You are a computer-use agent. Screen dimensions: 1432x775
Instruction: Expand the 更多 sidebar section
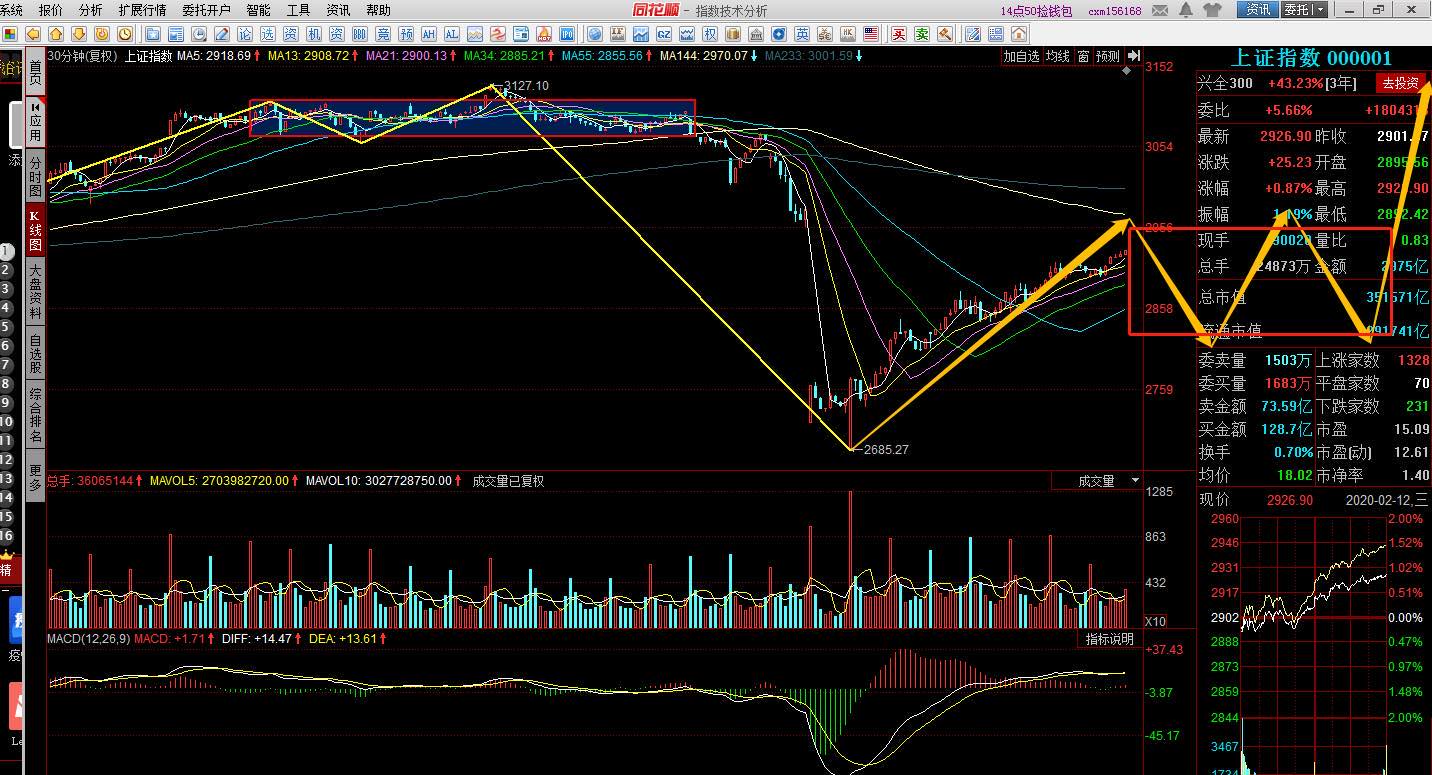coord(35,477)
